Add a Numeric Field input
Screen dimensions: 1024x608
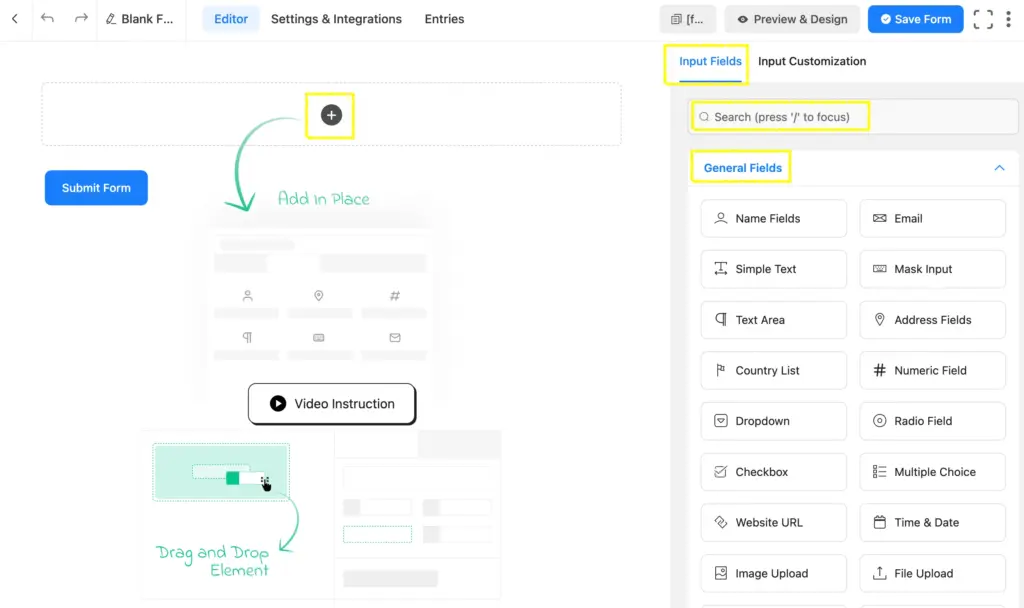[x=931, y=370]
